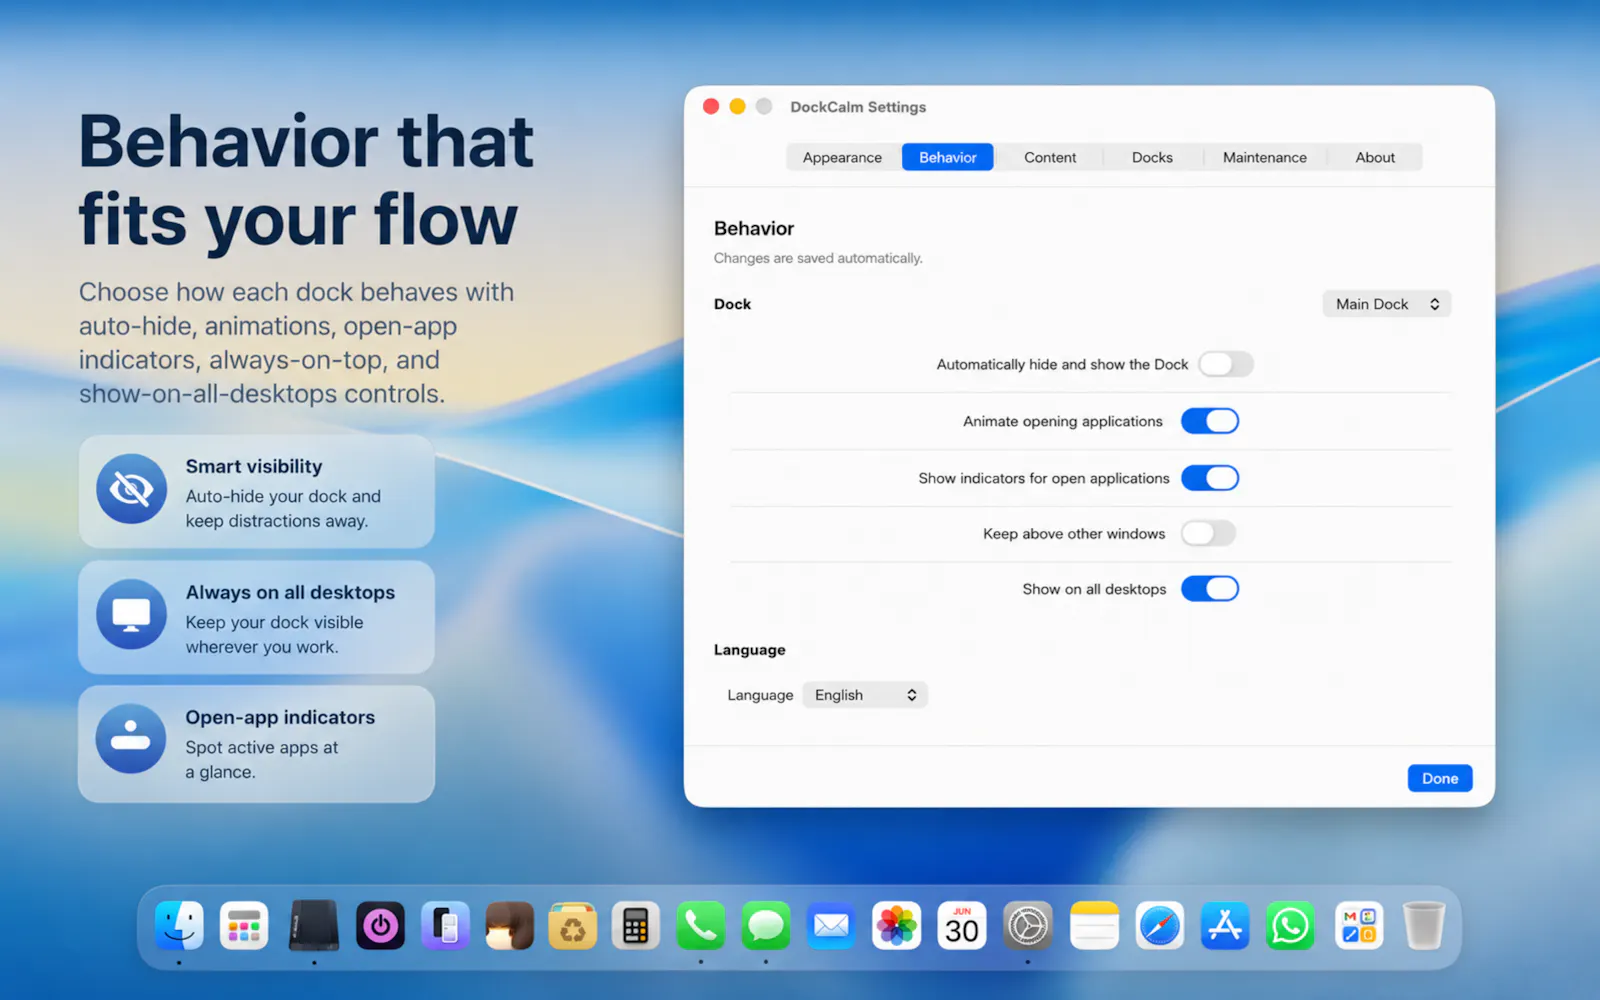The width and height of the screenshot is (1600, 1000).
Task: Open the Launchpad apps grid icon
Action: [x=244, y=926]
